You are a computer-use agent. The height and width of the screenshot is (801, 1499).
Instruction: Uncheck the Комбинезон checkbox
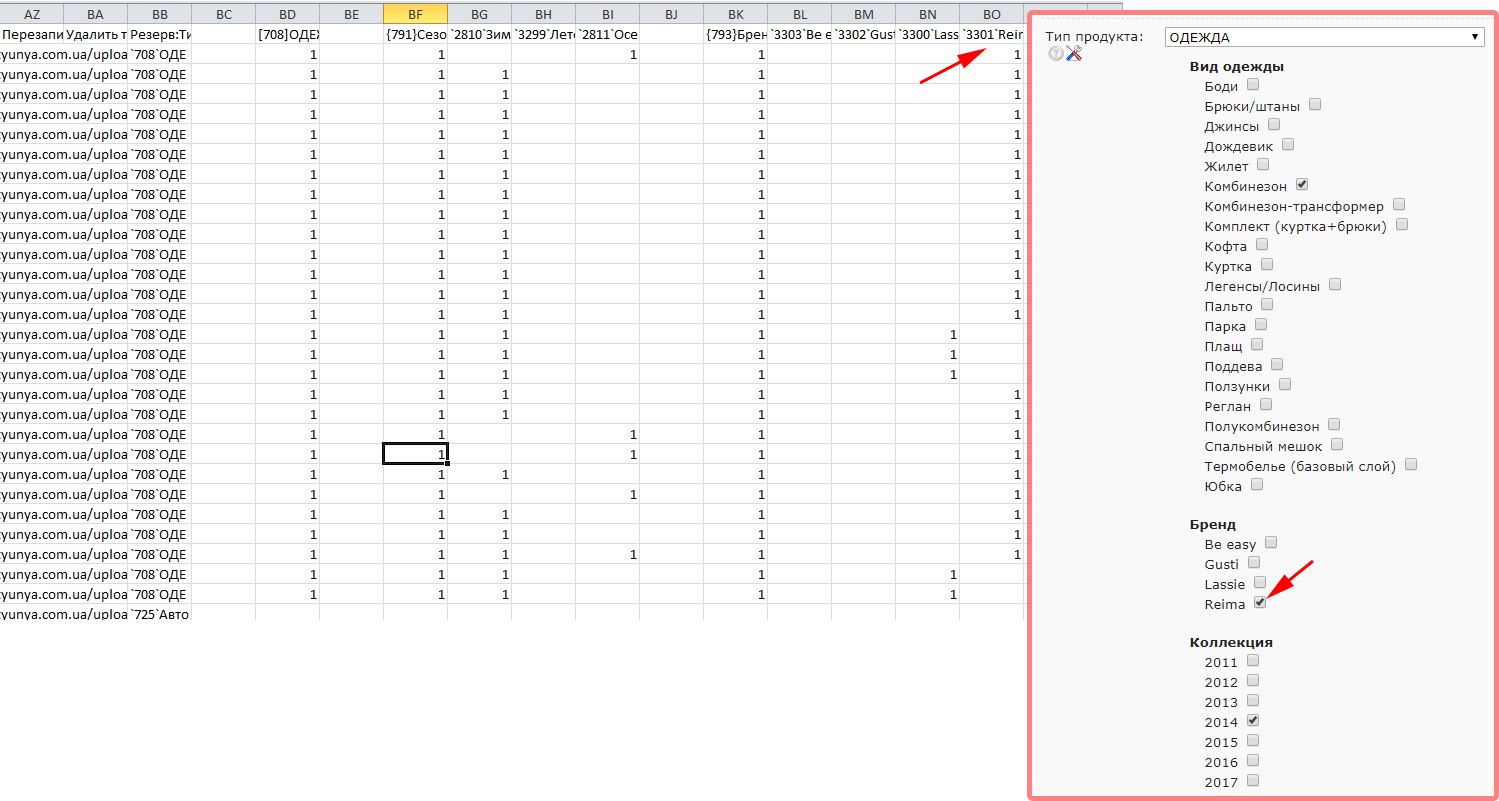pos(1302,185)
